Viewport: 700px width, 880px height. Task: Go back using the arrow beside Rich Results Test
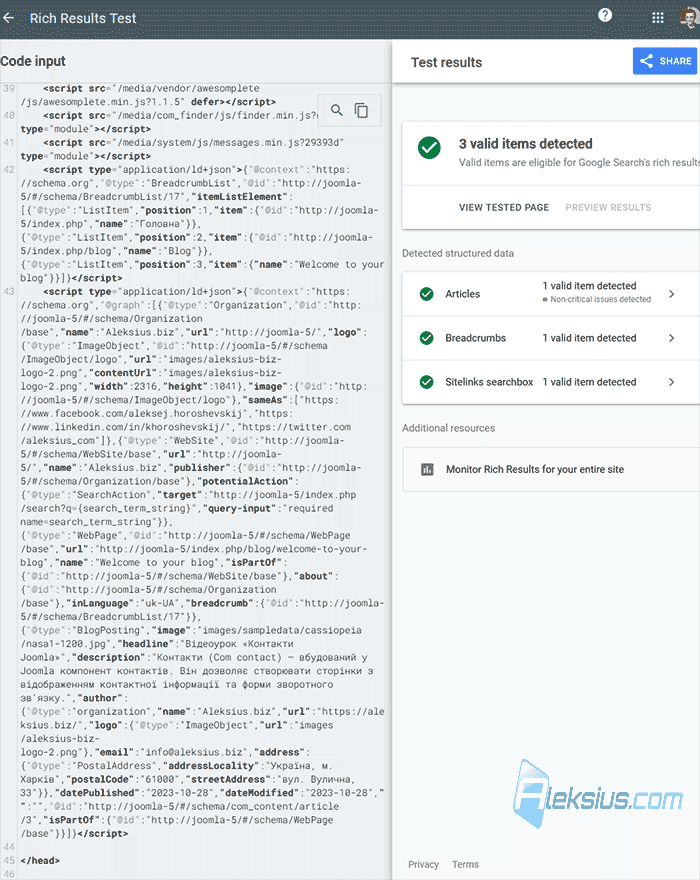pyautogui.click(x=8, y=18)
